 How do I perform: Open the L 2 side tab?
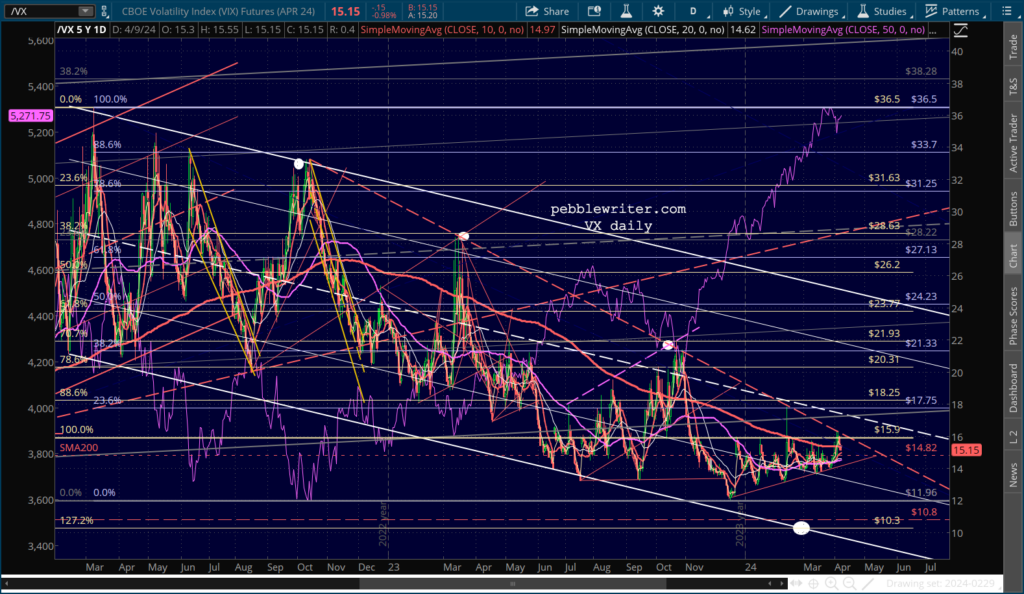[x=1013, y=438]
